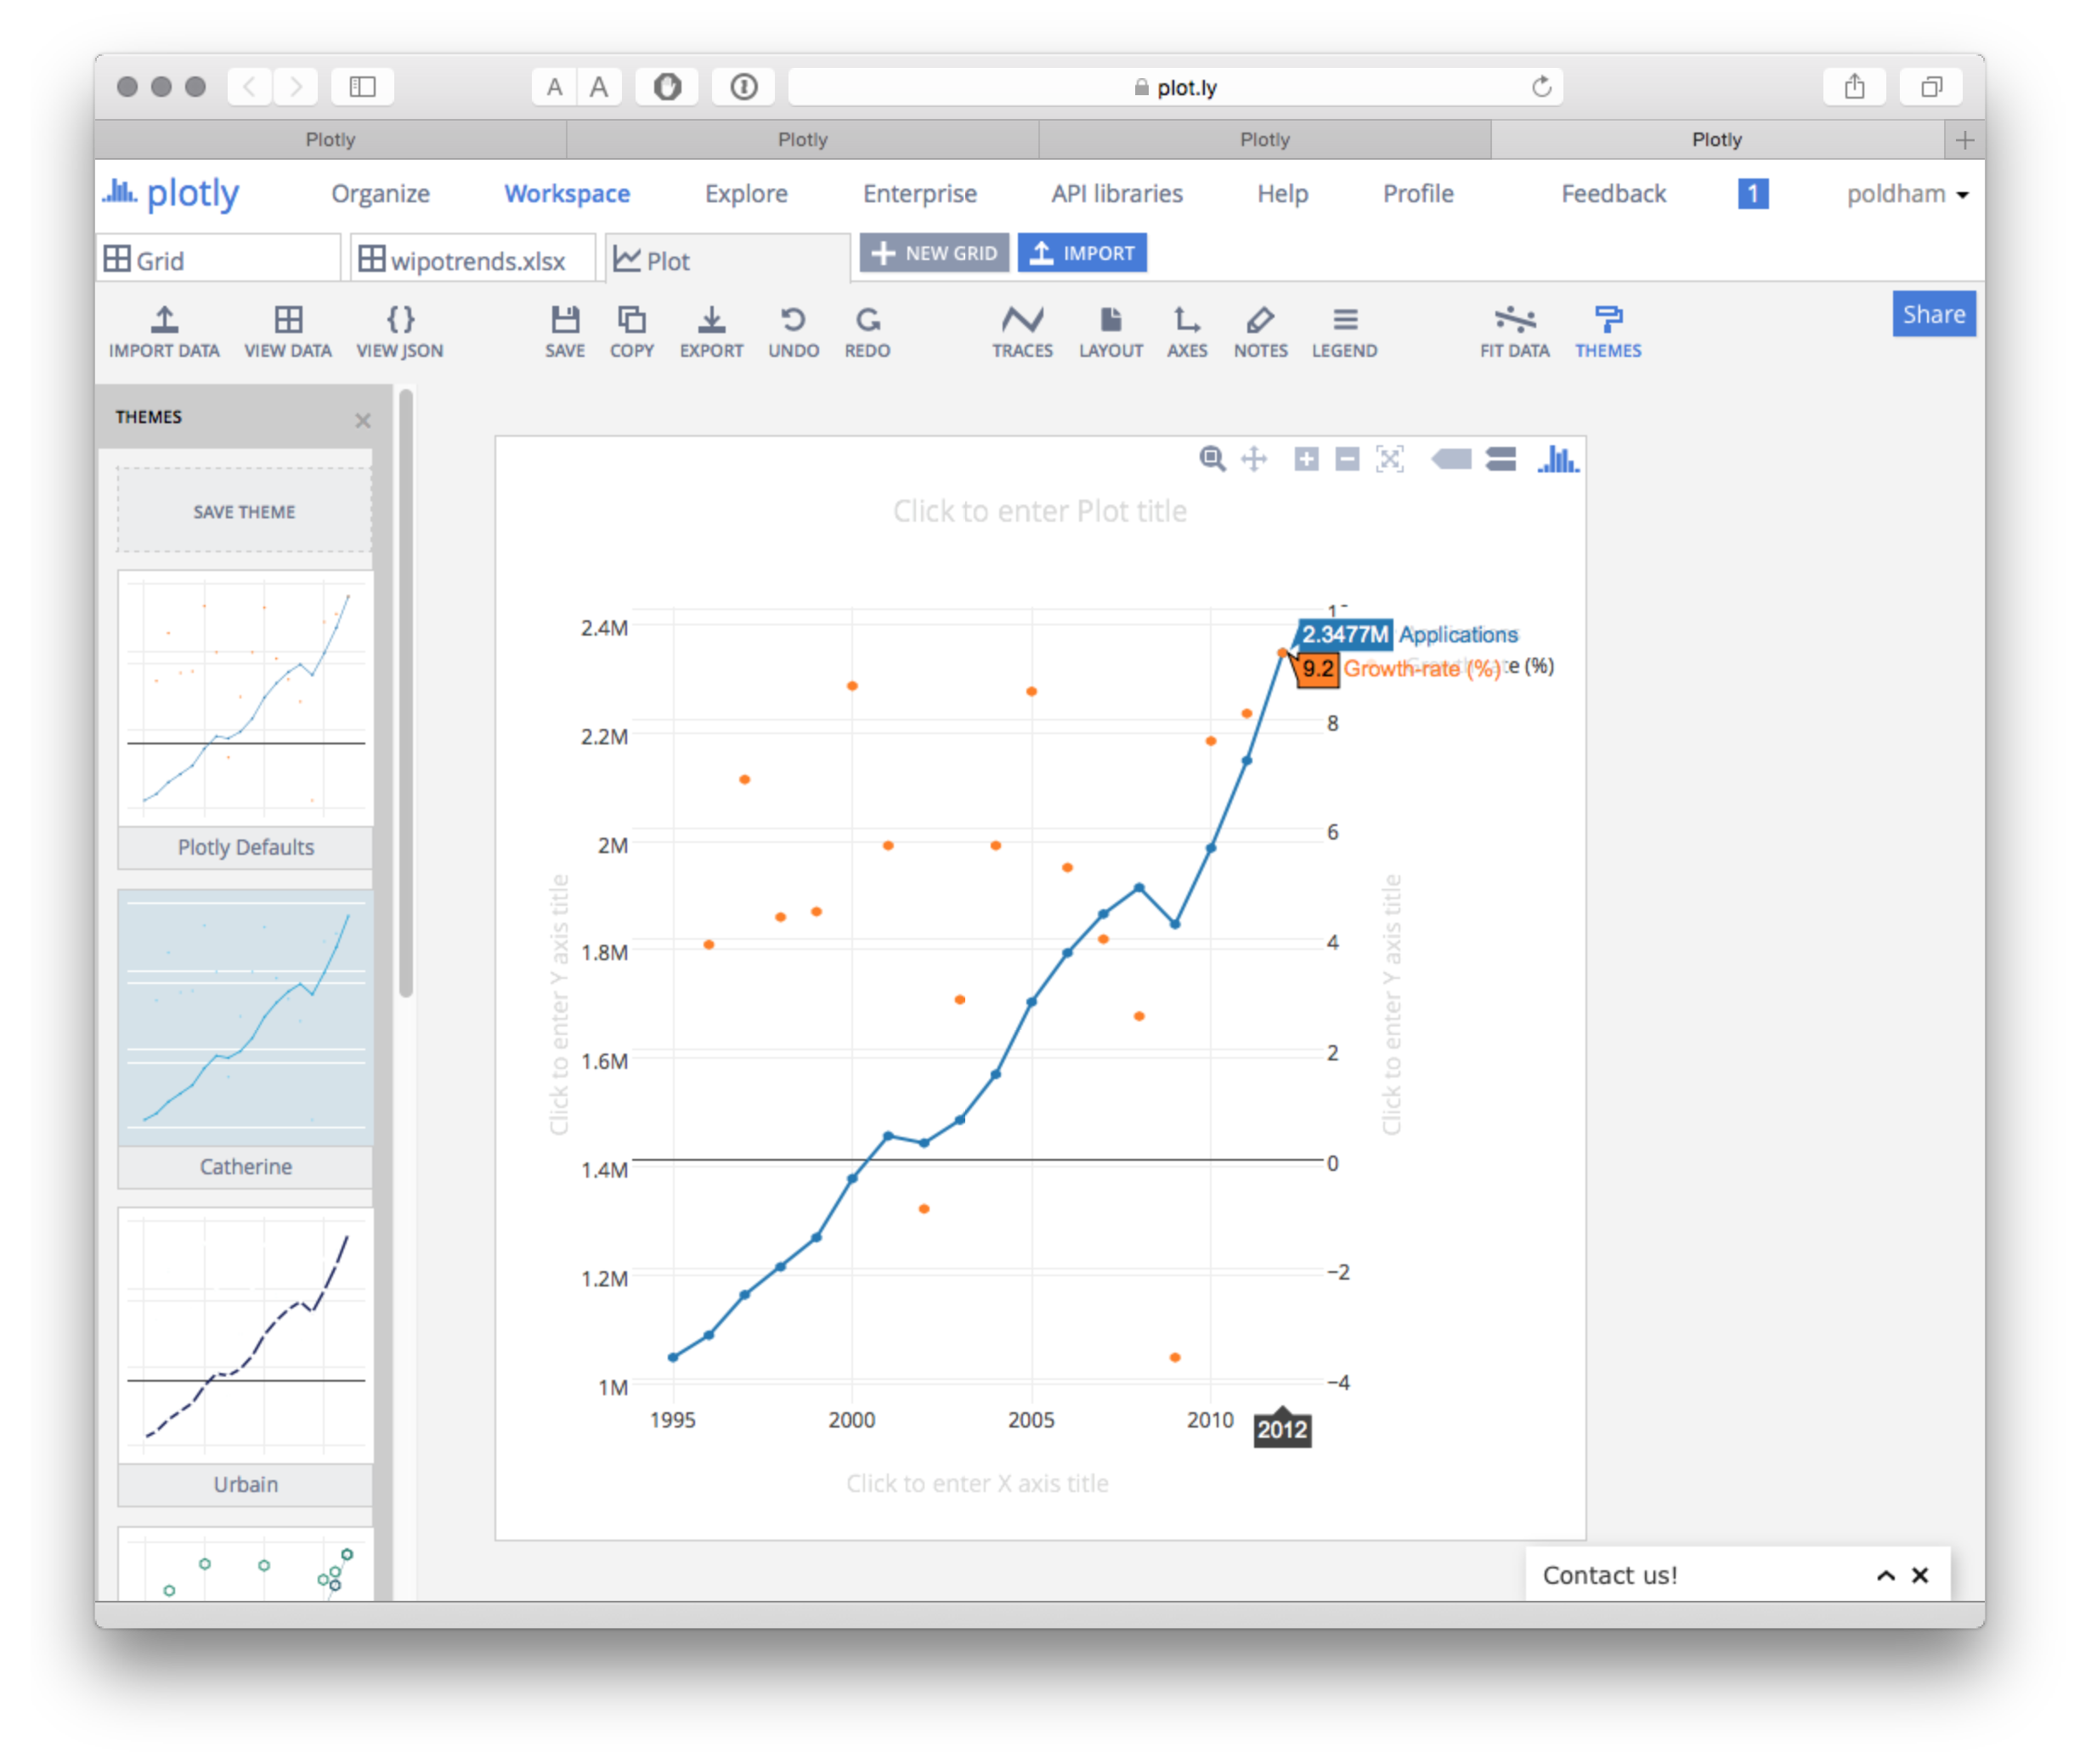Go to the Workspace menu
The image size is (2080, 1764).
point(566,194)
